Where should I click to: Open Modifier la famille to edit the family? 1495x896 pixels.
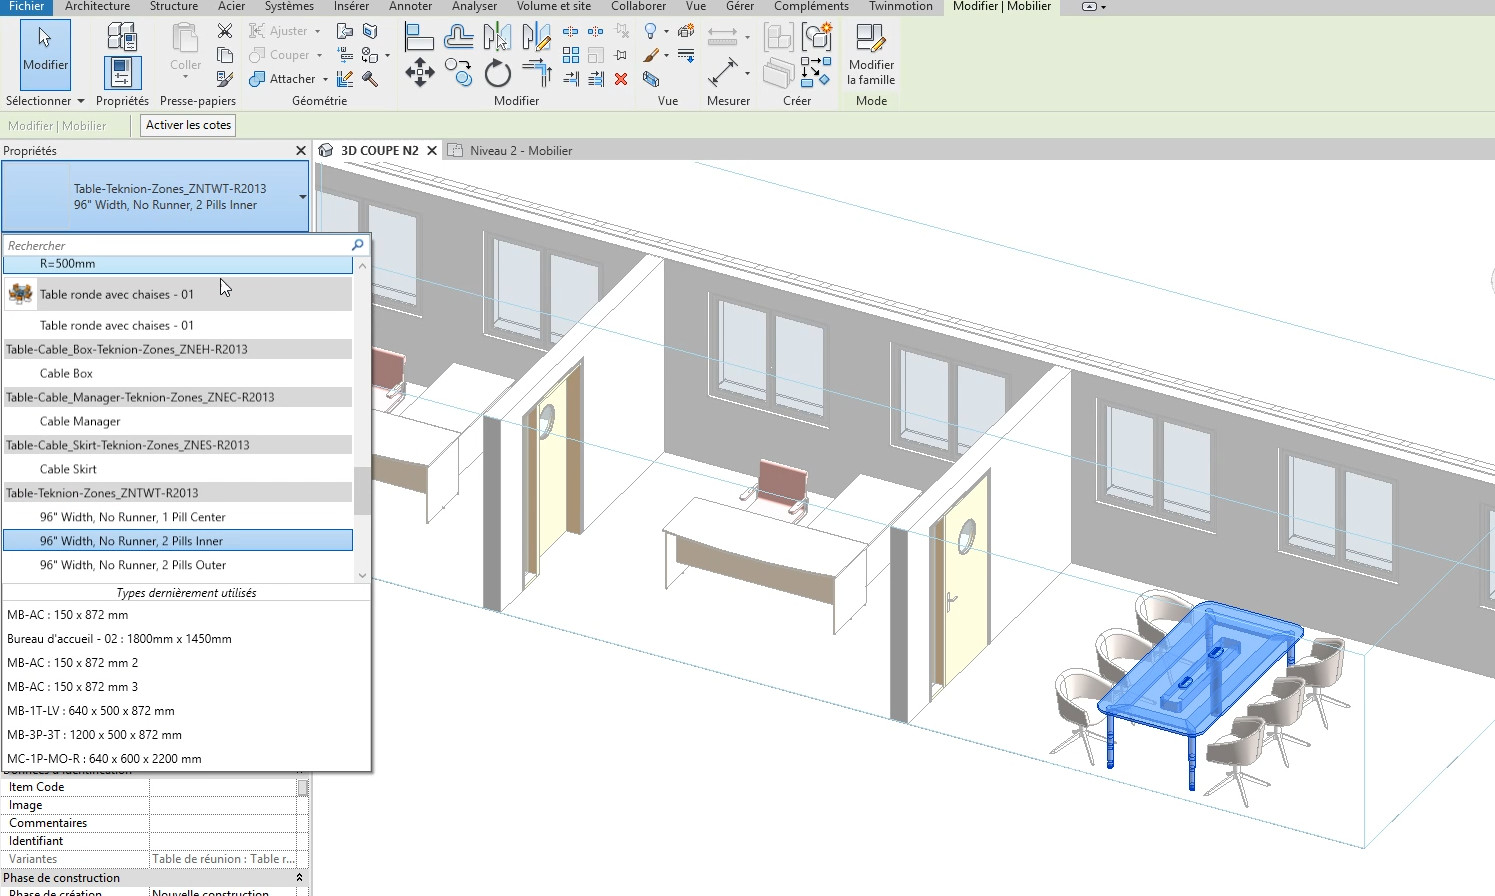[x=870, y=56]
